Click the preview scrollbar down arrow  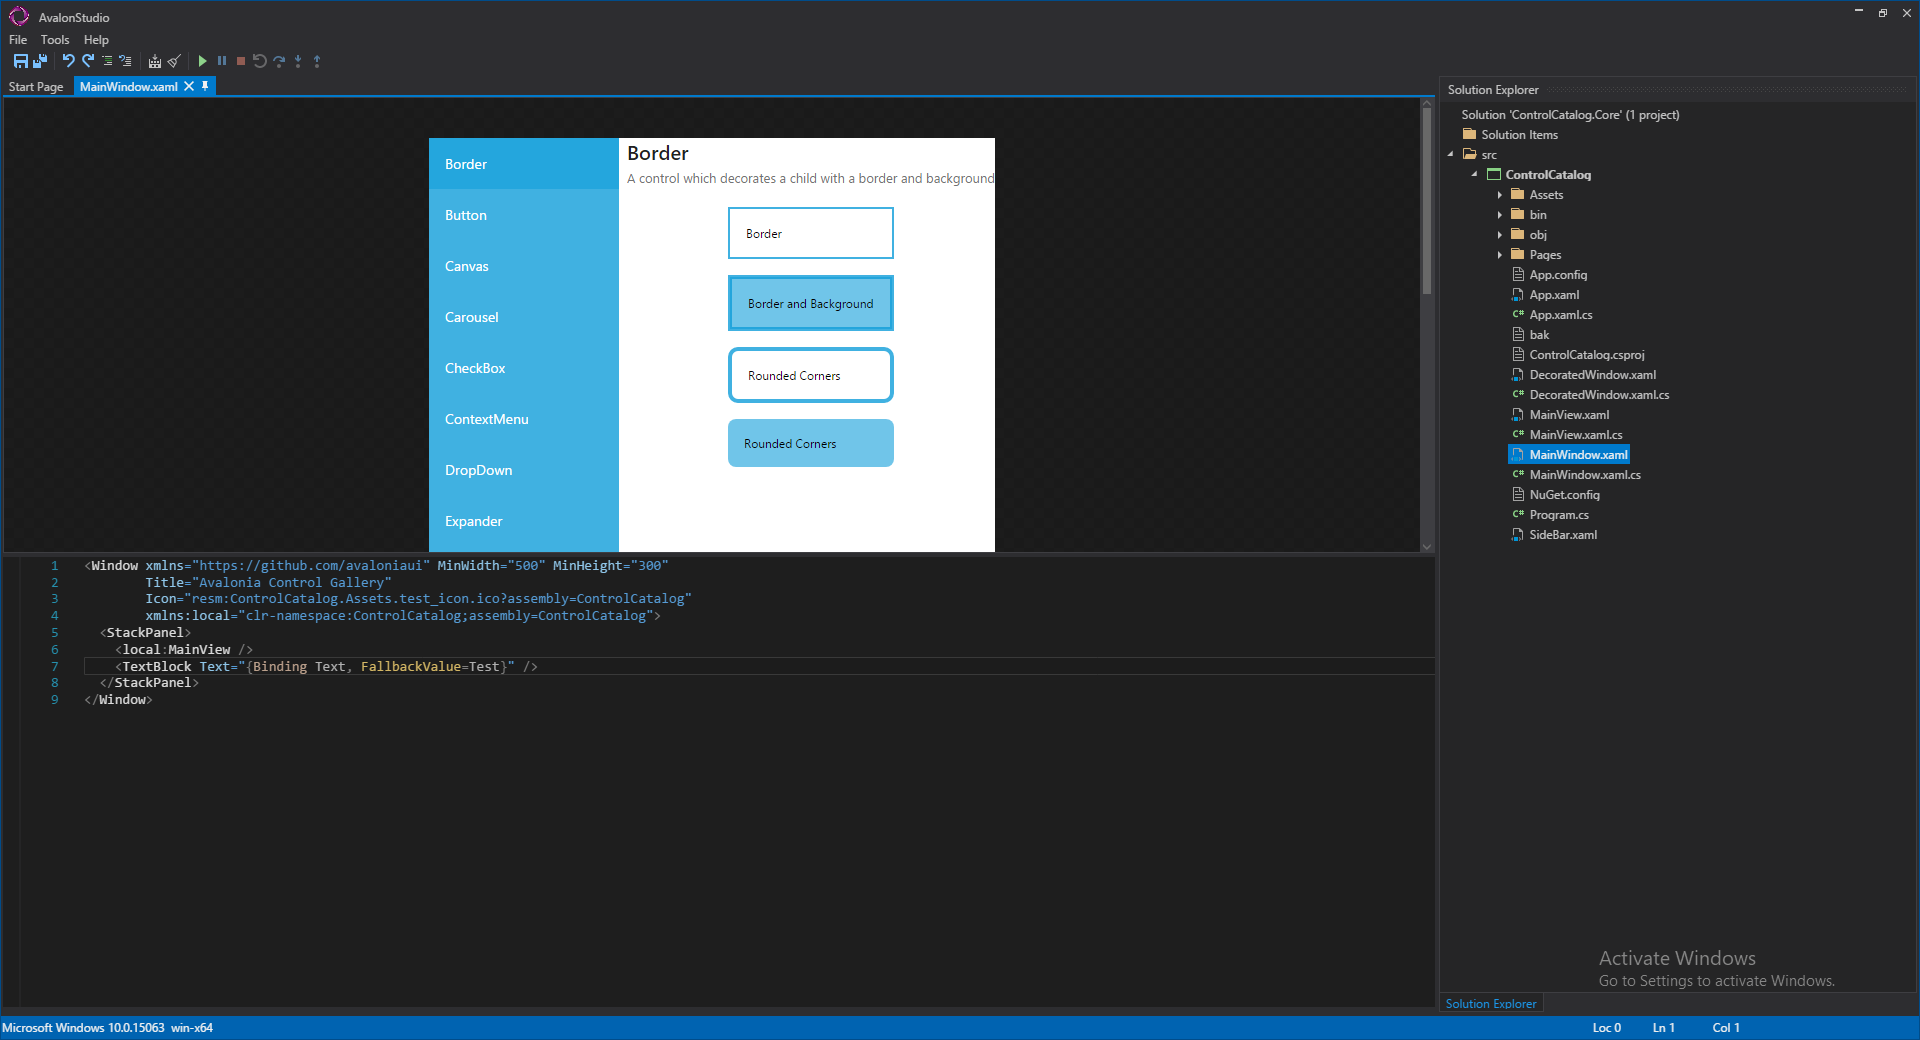(x=1427, y=546)
